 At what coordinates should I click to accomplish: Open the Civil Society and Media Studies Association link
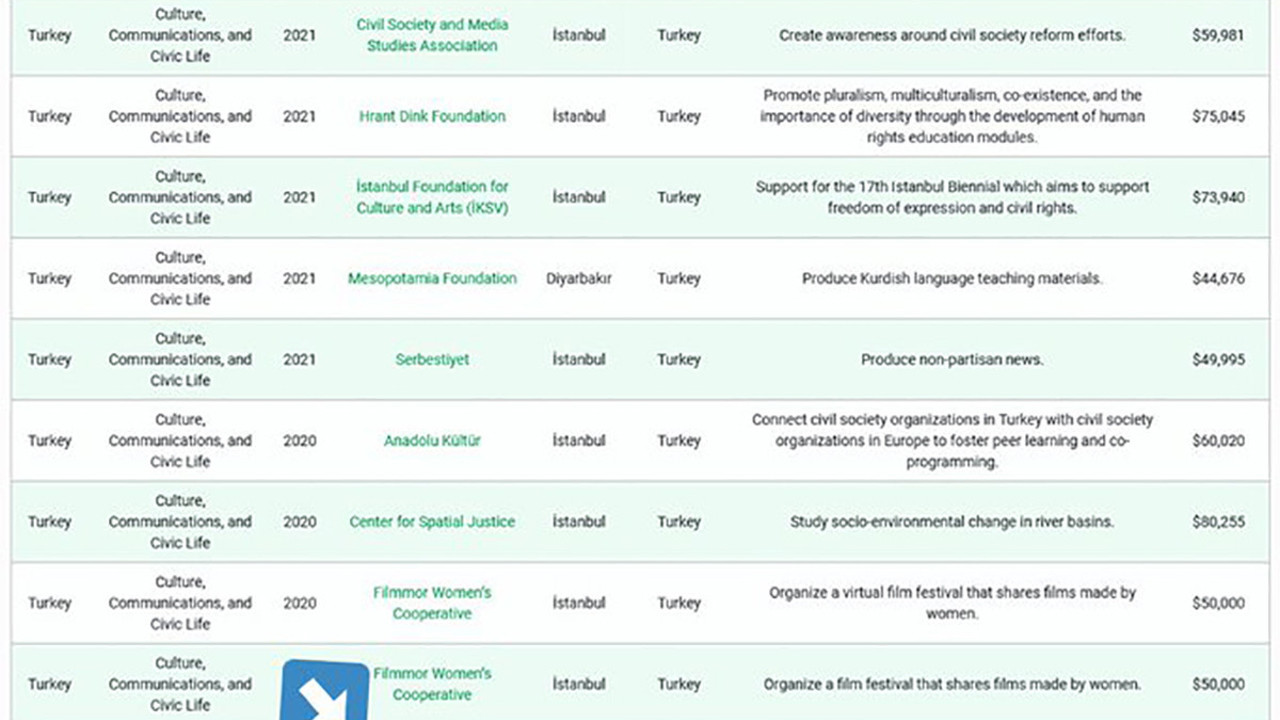coord(432,35)
